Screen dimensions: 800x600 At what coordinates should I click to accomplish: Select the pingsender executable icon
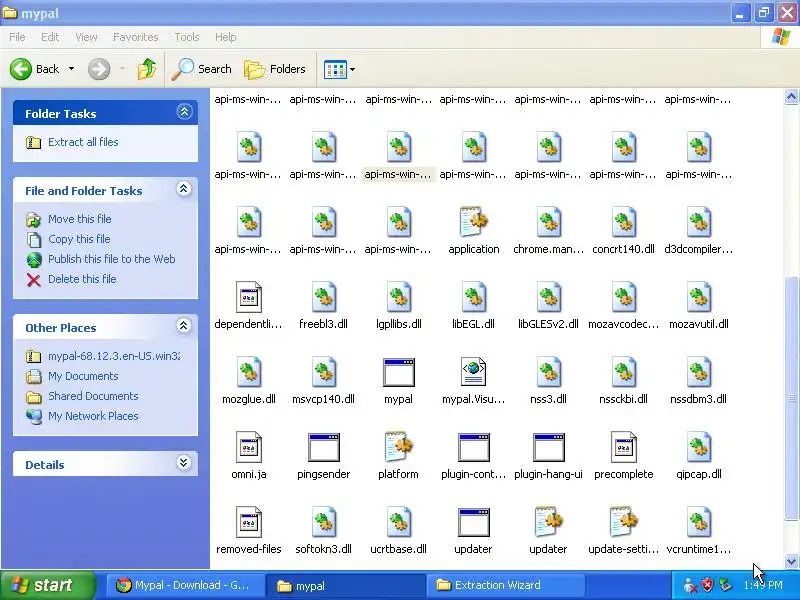point(323,447)
